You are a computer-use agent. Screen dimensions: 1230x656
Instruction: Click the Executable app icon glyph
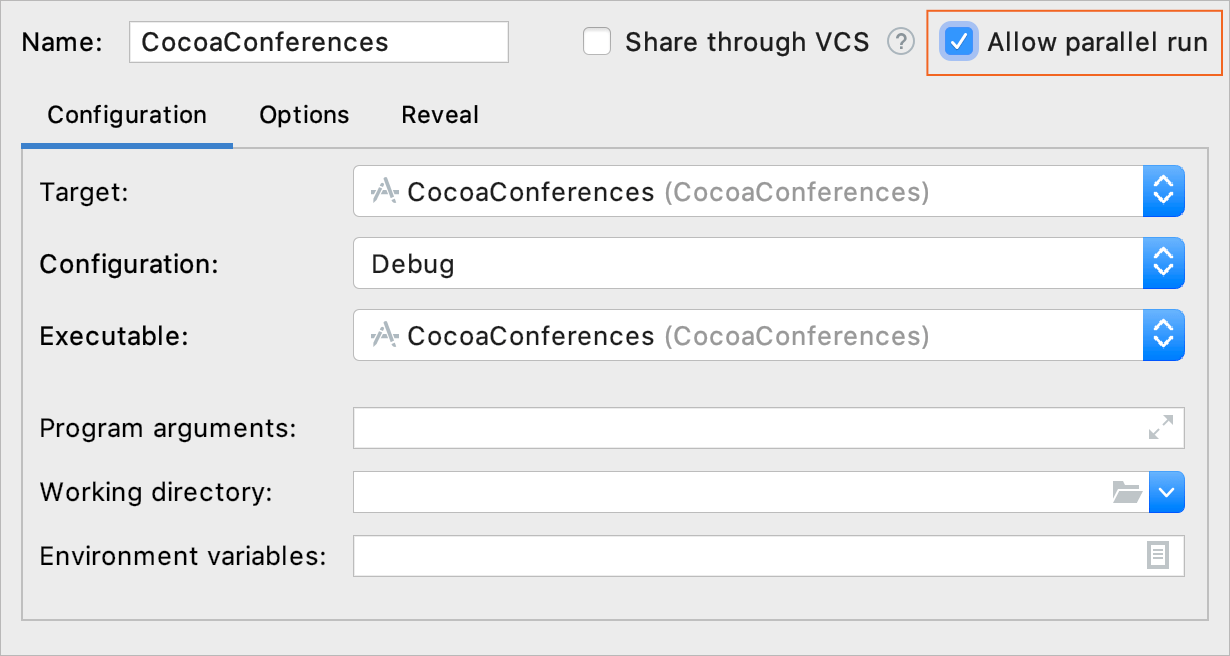coord(385,335)
